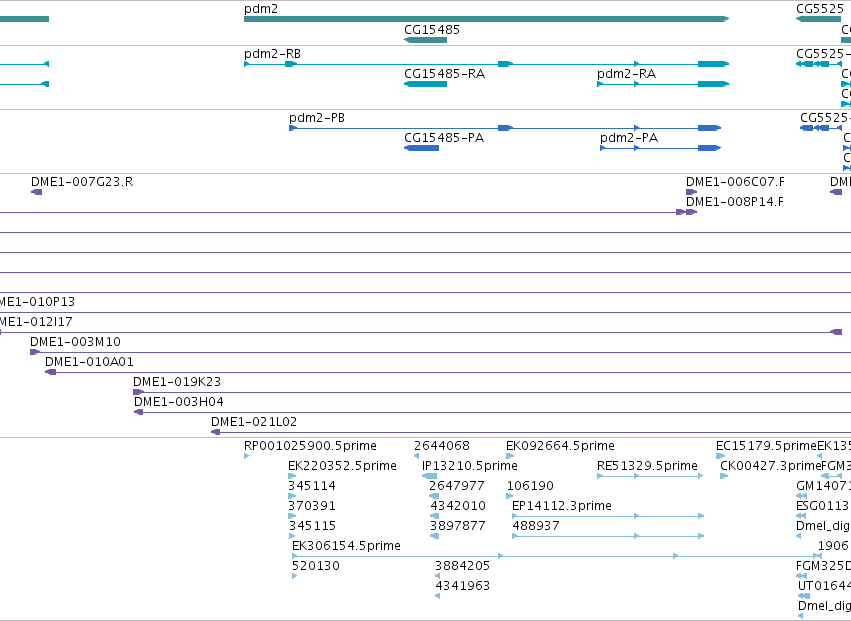Open the CG15485-PA coding feature
The width and height of the screenshot is (851, 621).
tap(421, 148)
